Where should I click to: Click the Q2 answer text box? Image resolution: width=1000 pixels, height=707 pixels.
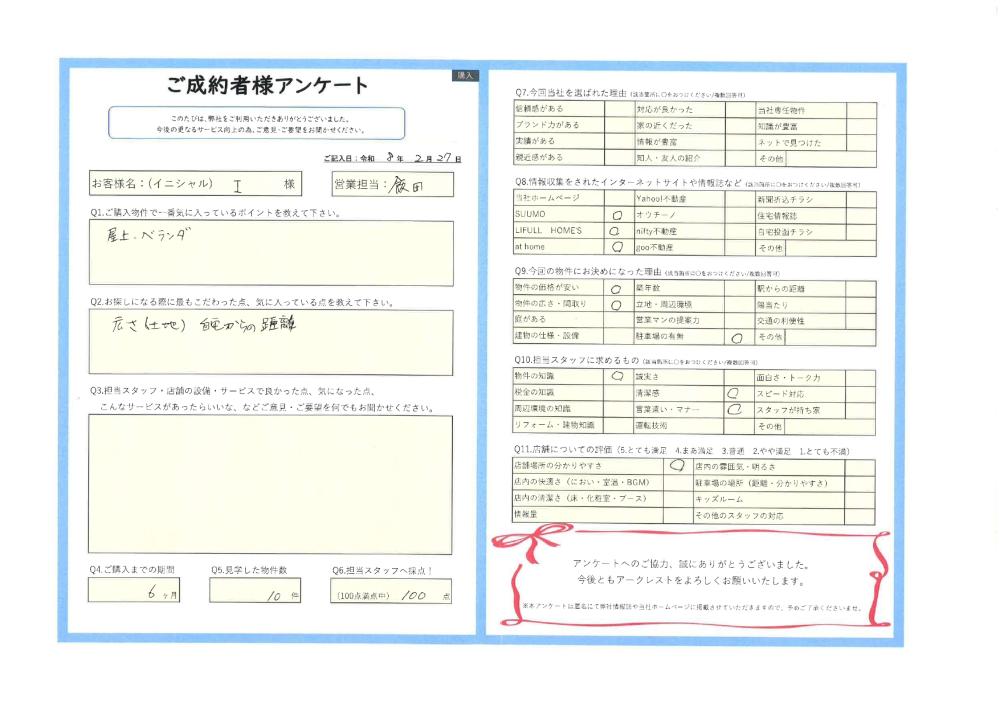click(270, 342)
